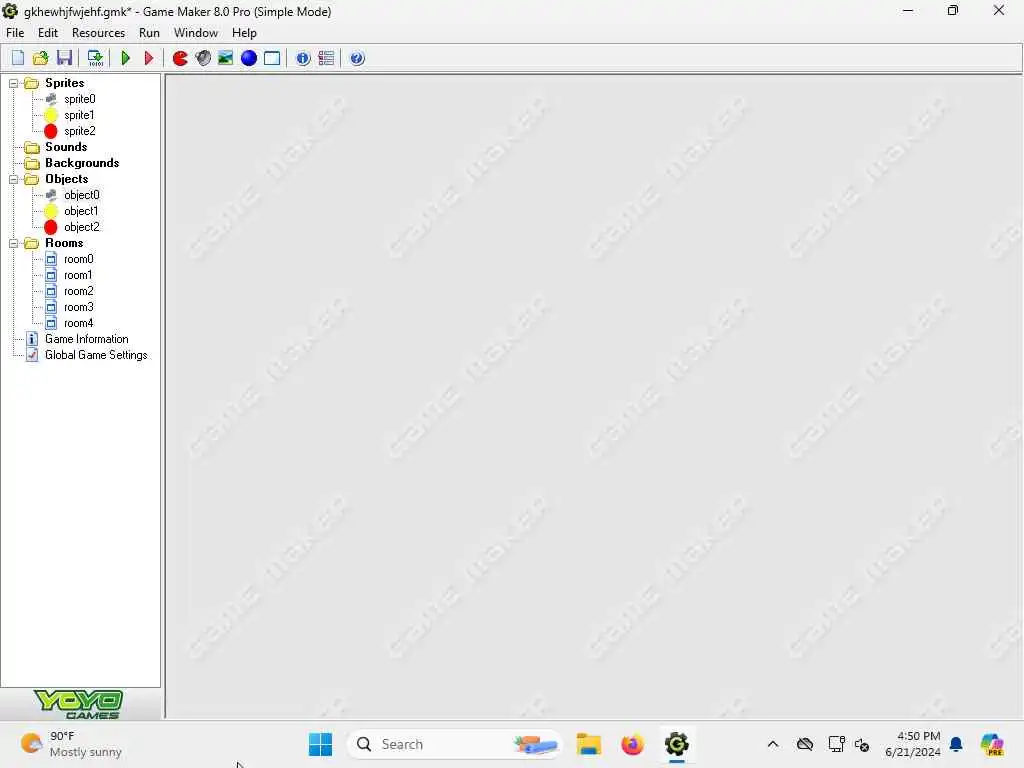Click the gray icon beside object0

51,195
